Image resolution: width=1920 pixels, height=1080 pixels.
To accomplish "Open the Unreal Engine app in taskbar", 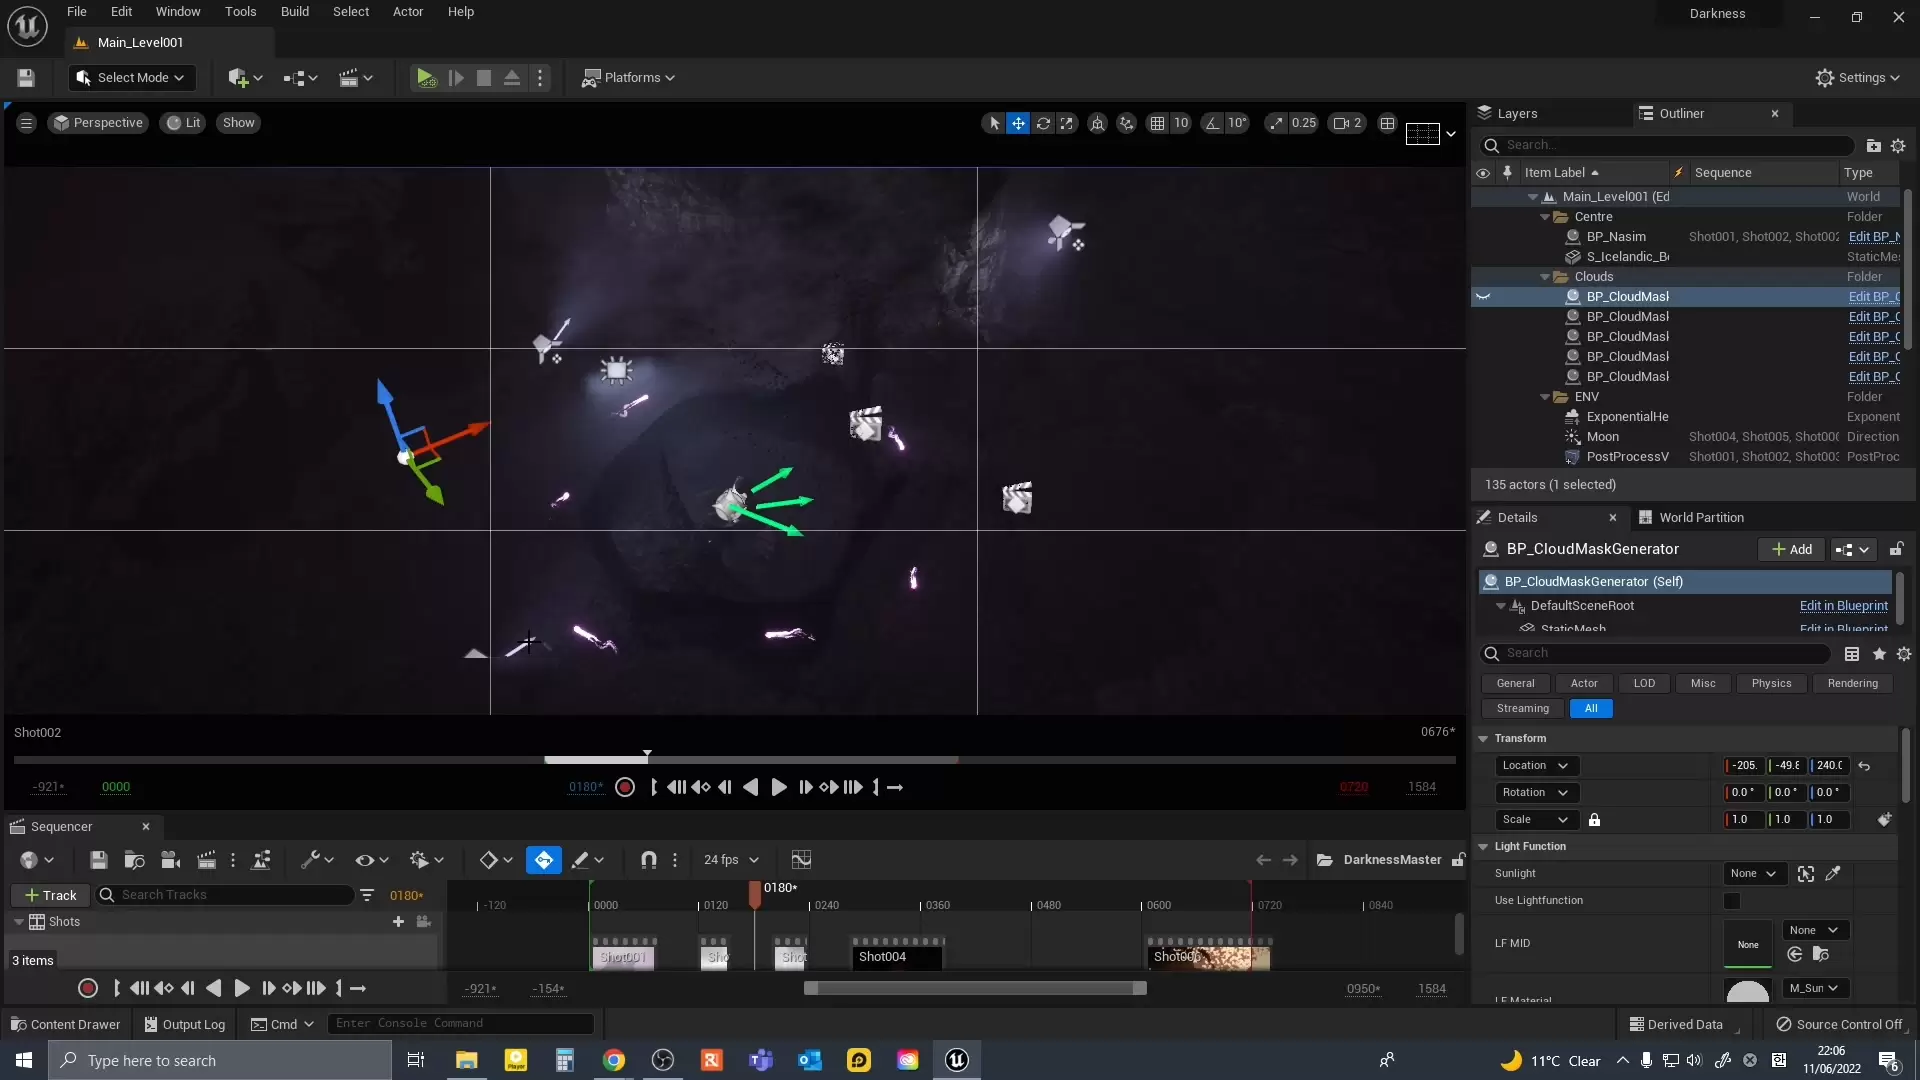I will coord(957,1060).
